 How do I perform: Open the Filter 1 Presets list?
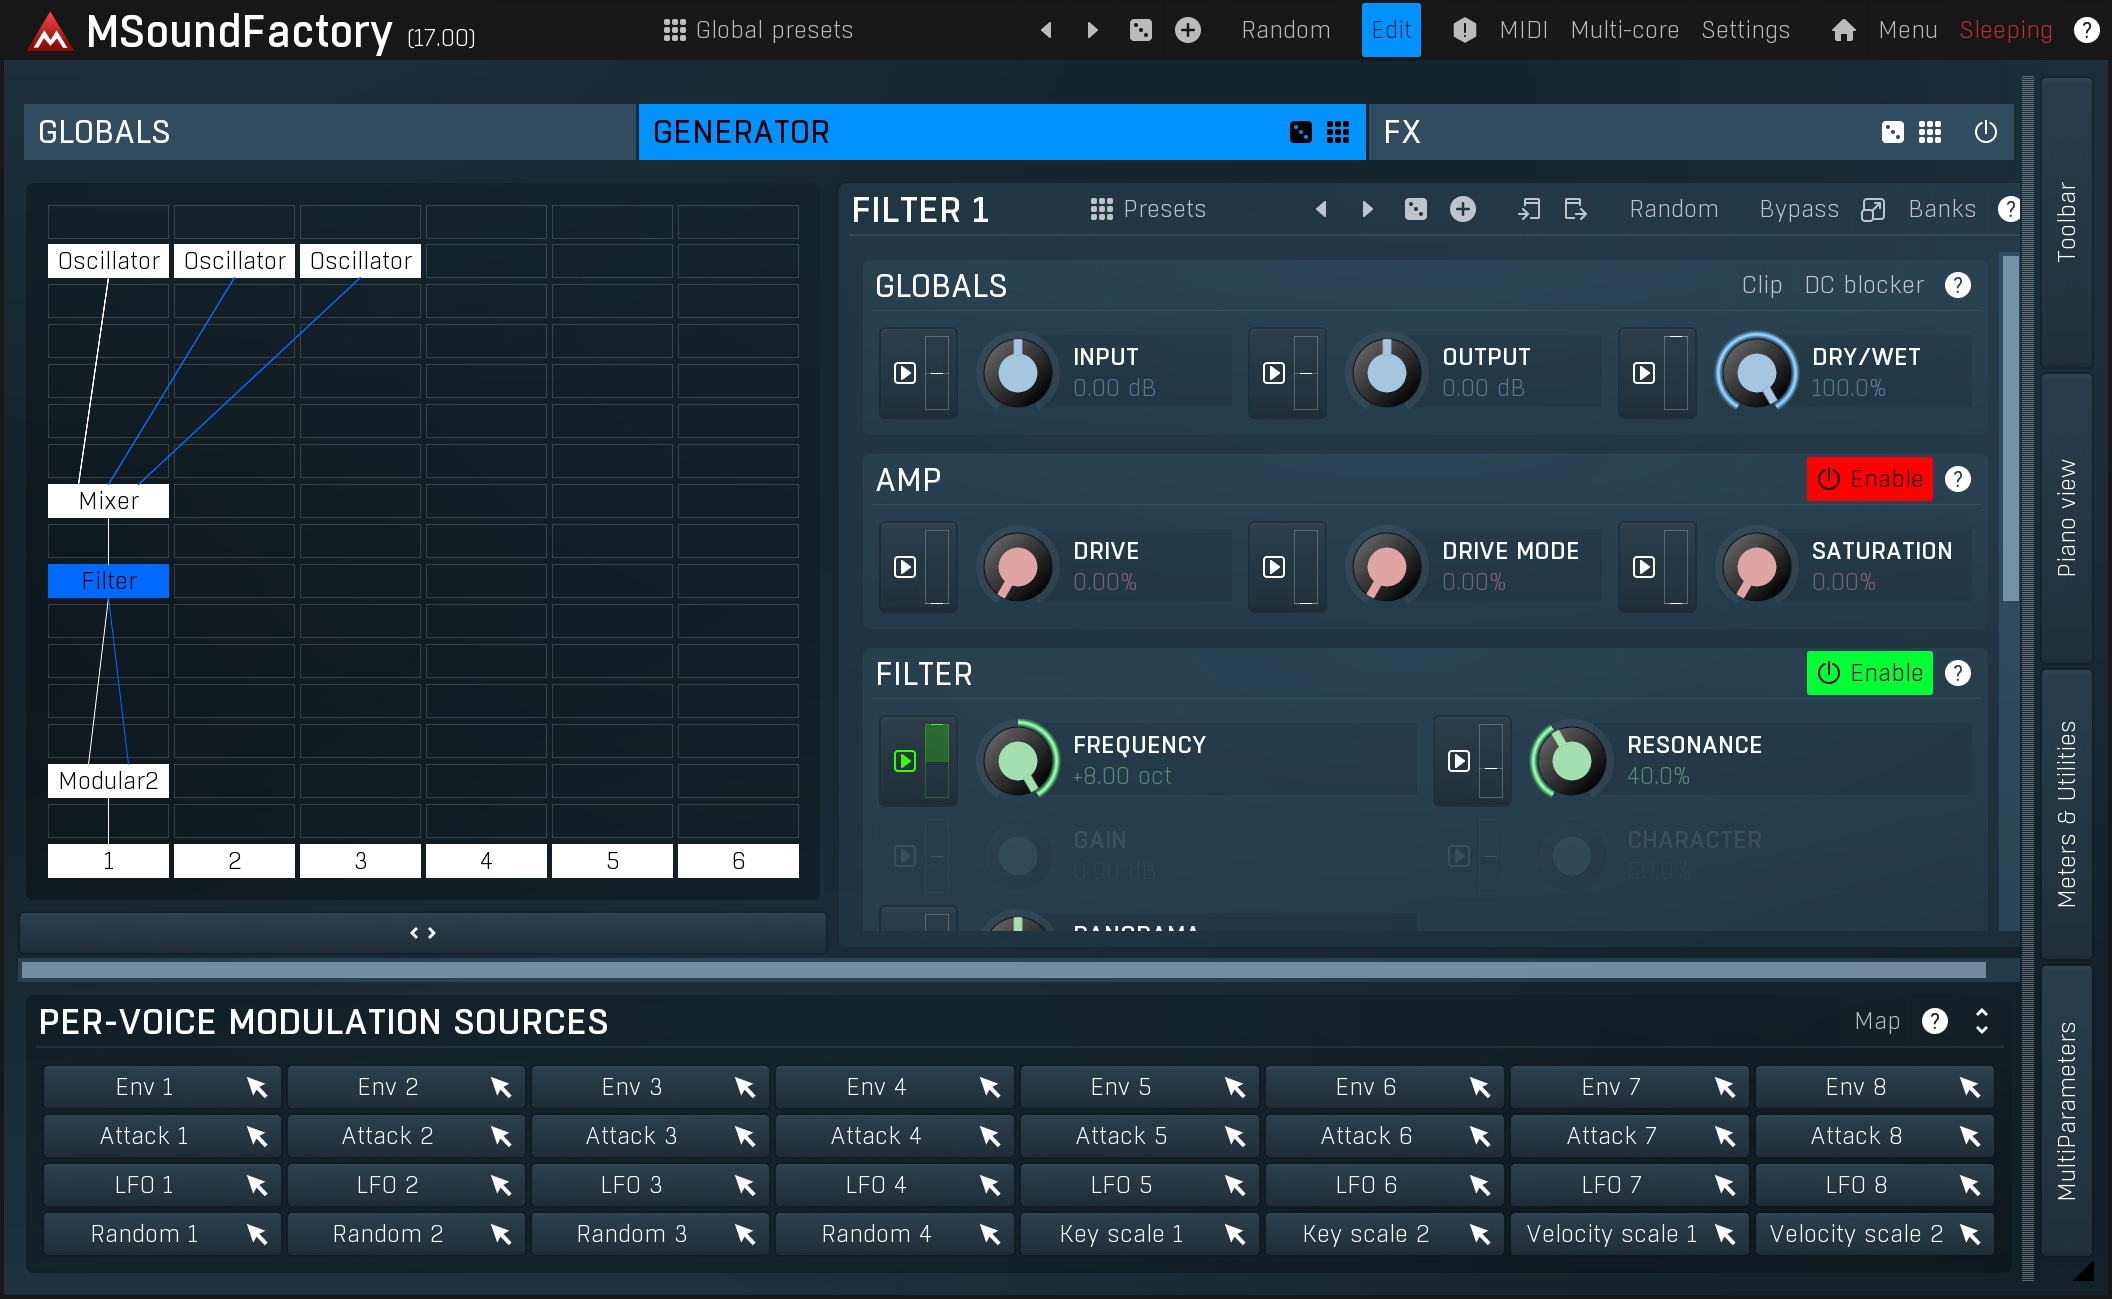pos(1148,209)
